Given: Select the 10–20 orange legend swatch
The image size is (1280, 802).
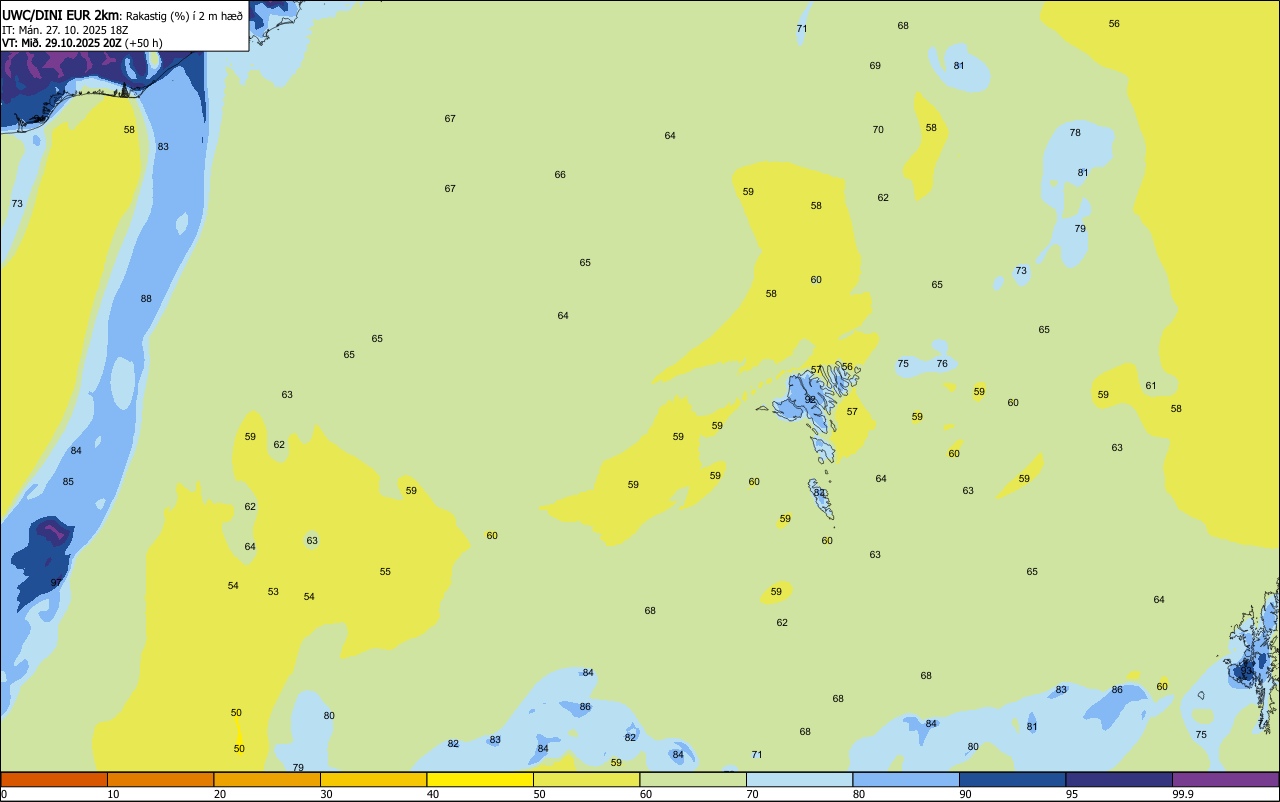Looking at the screenshot, I should pos(160,779).
